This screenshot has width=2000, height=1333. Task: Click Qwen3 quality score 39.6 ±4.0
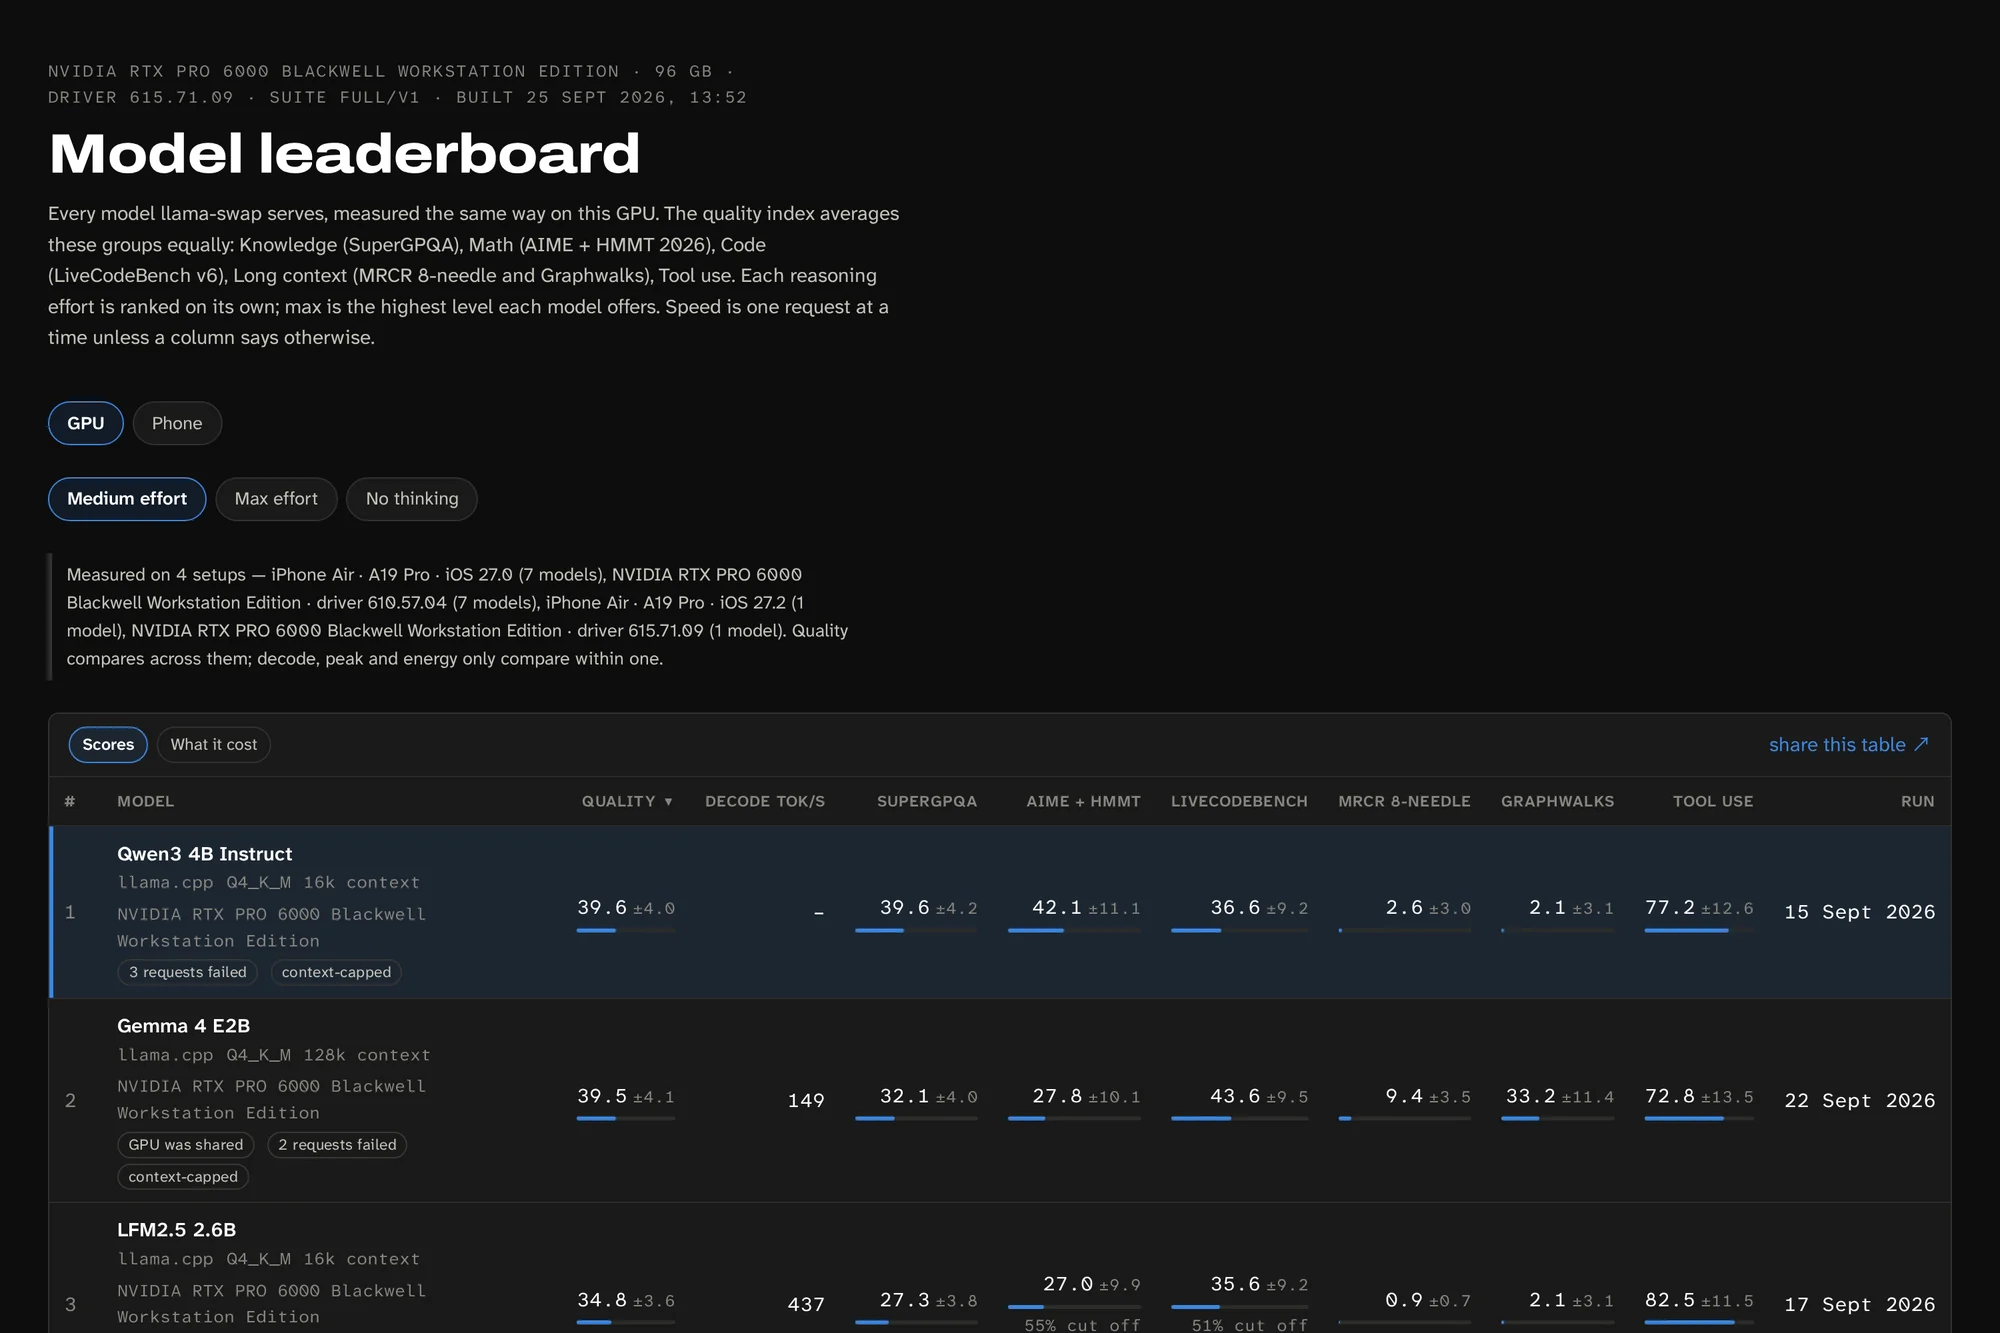tap(626, 908)
